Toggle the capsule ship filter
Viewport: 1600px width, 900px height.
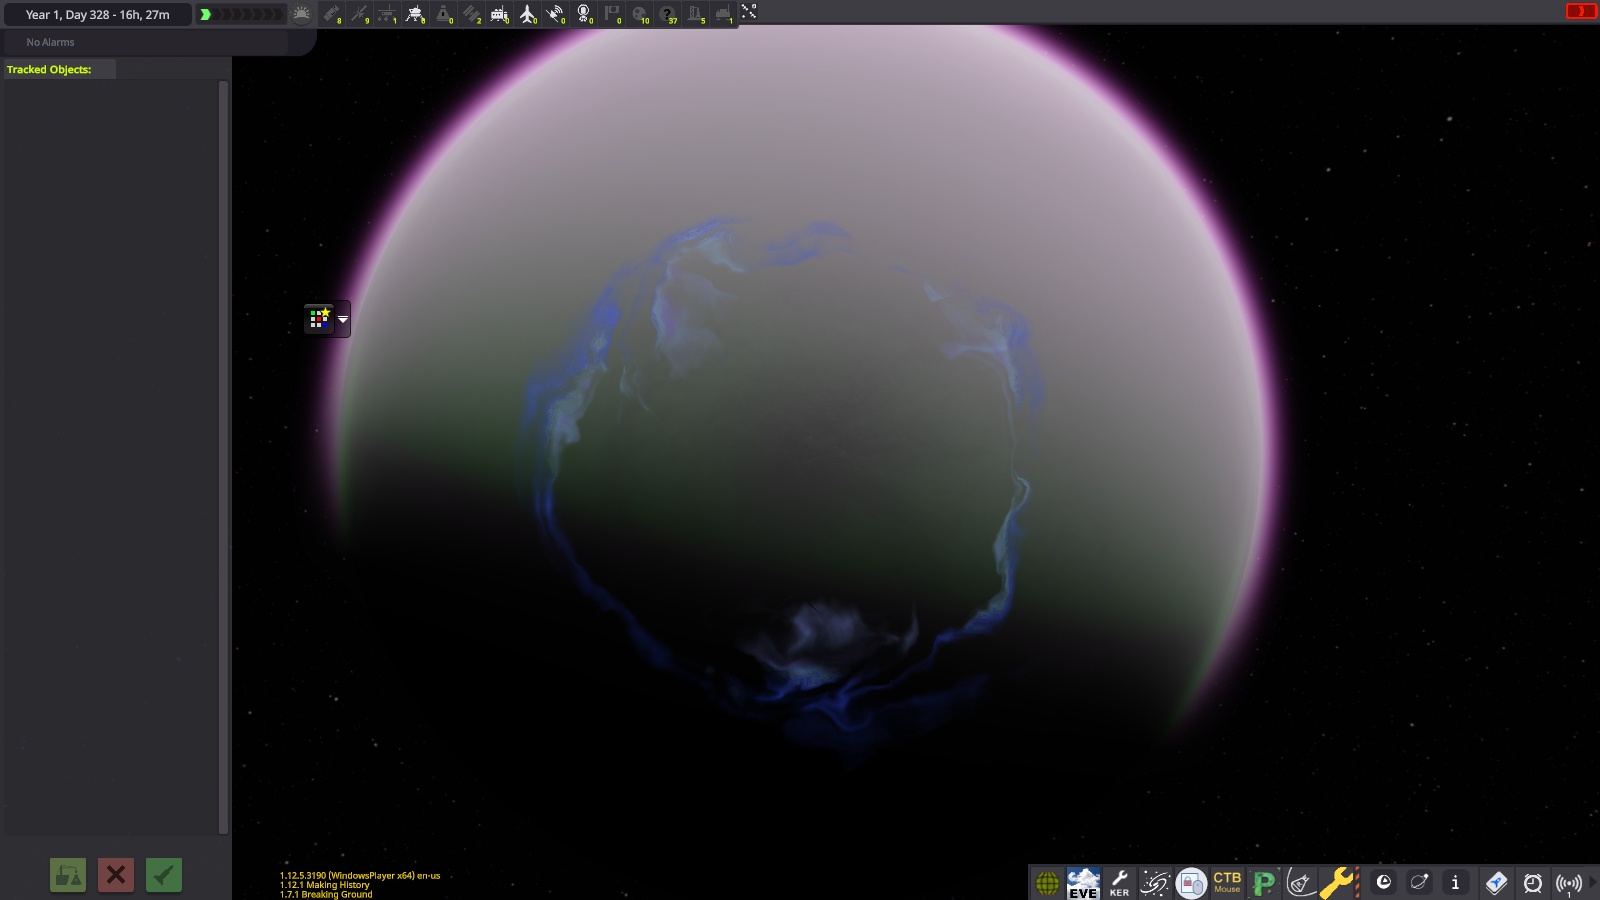[444, 14]
